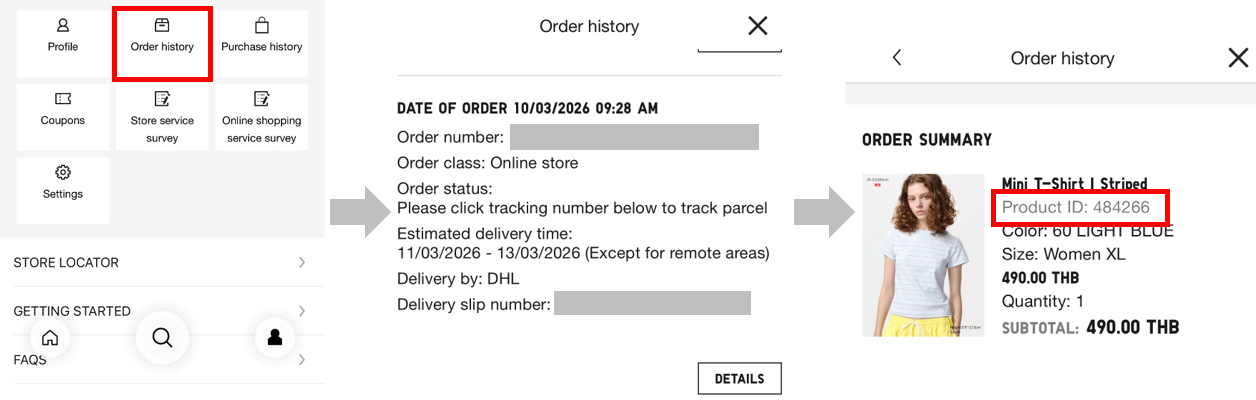Viewport: 1256px width, 400px height.
Task: Click the DETAILS button
Action: tap(739, 379)
